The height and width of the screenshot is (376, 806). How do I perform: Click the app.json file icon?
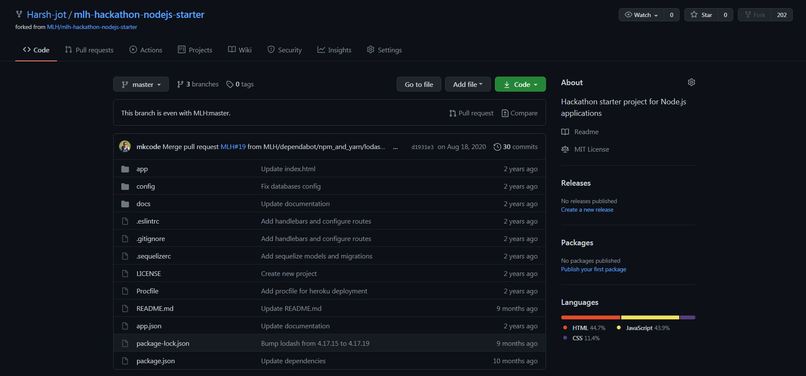click(124, 326)
